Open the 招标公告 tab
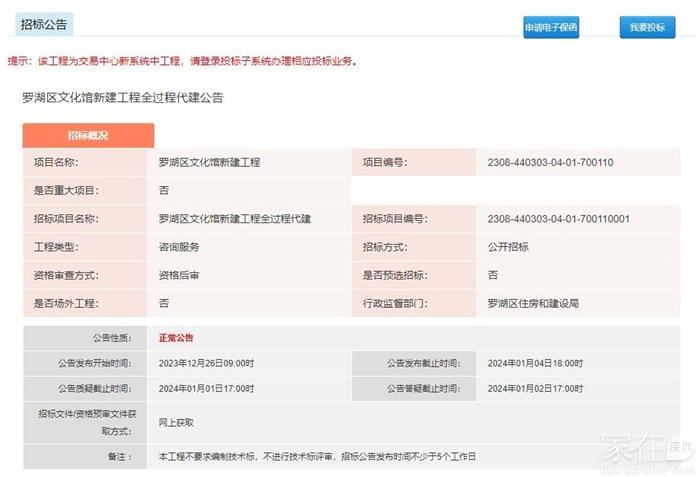700x477 pixels. coord(43,25)
